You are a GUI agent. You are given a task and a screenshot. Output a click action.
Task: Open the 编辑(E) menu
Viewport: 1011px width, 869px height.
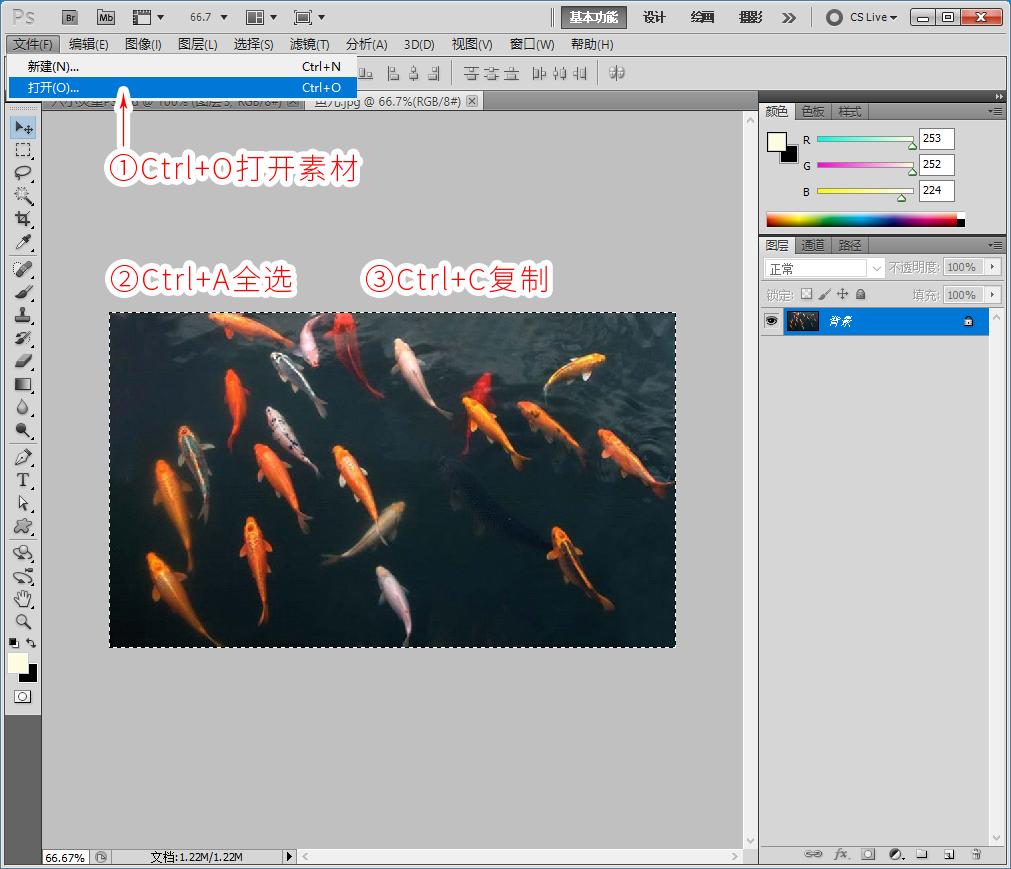point(89,44)
